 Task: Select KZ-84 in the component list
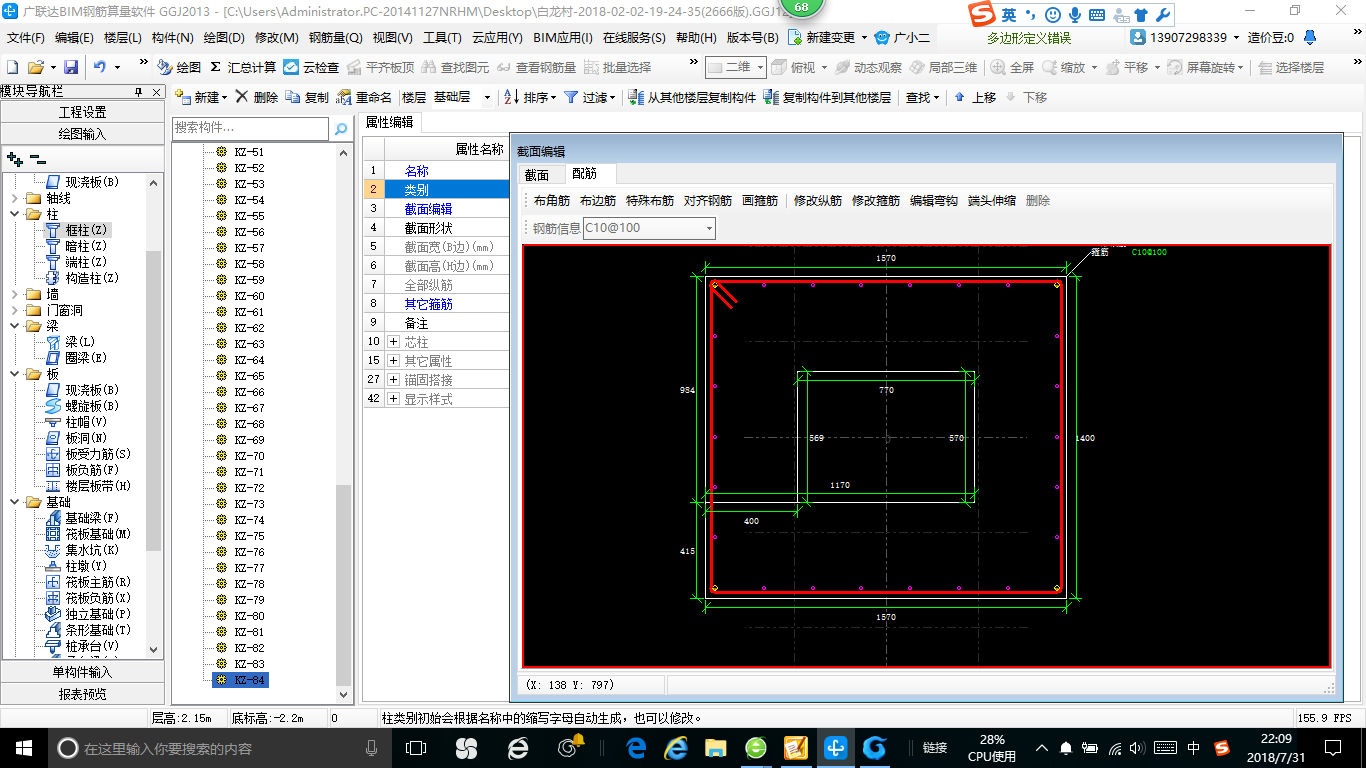(x=241, y=680)
